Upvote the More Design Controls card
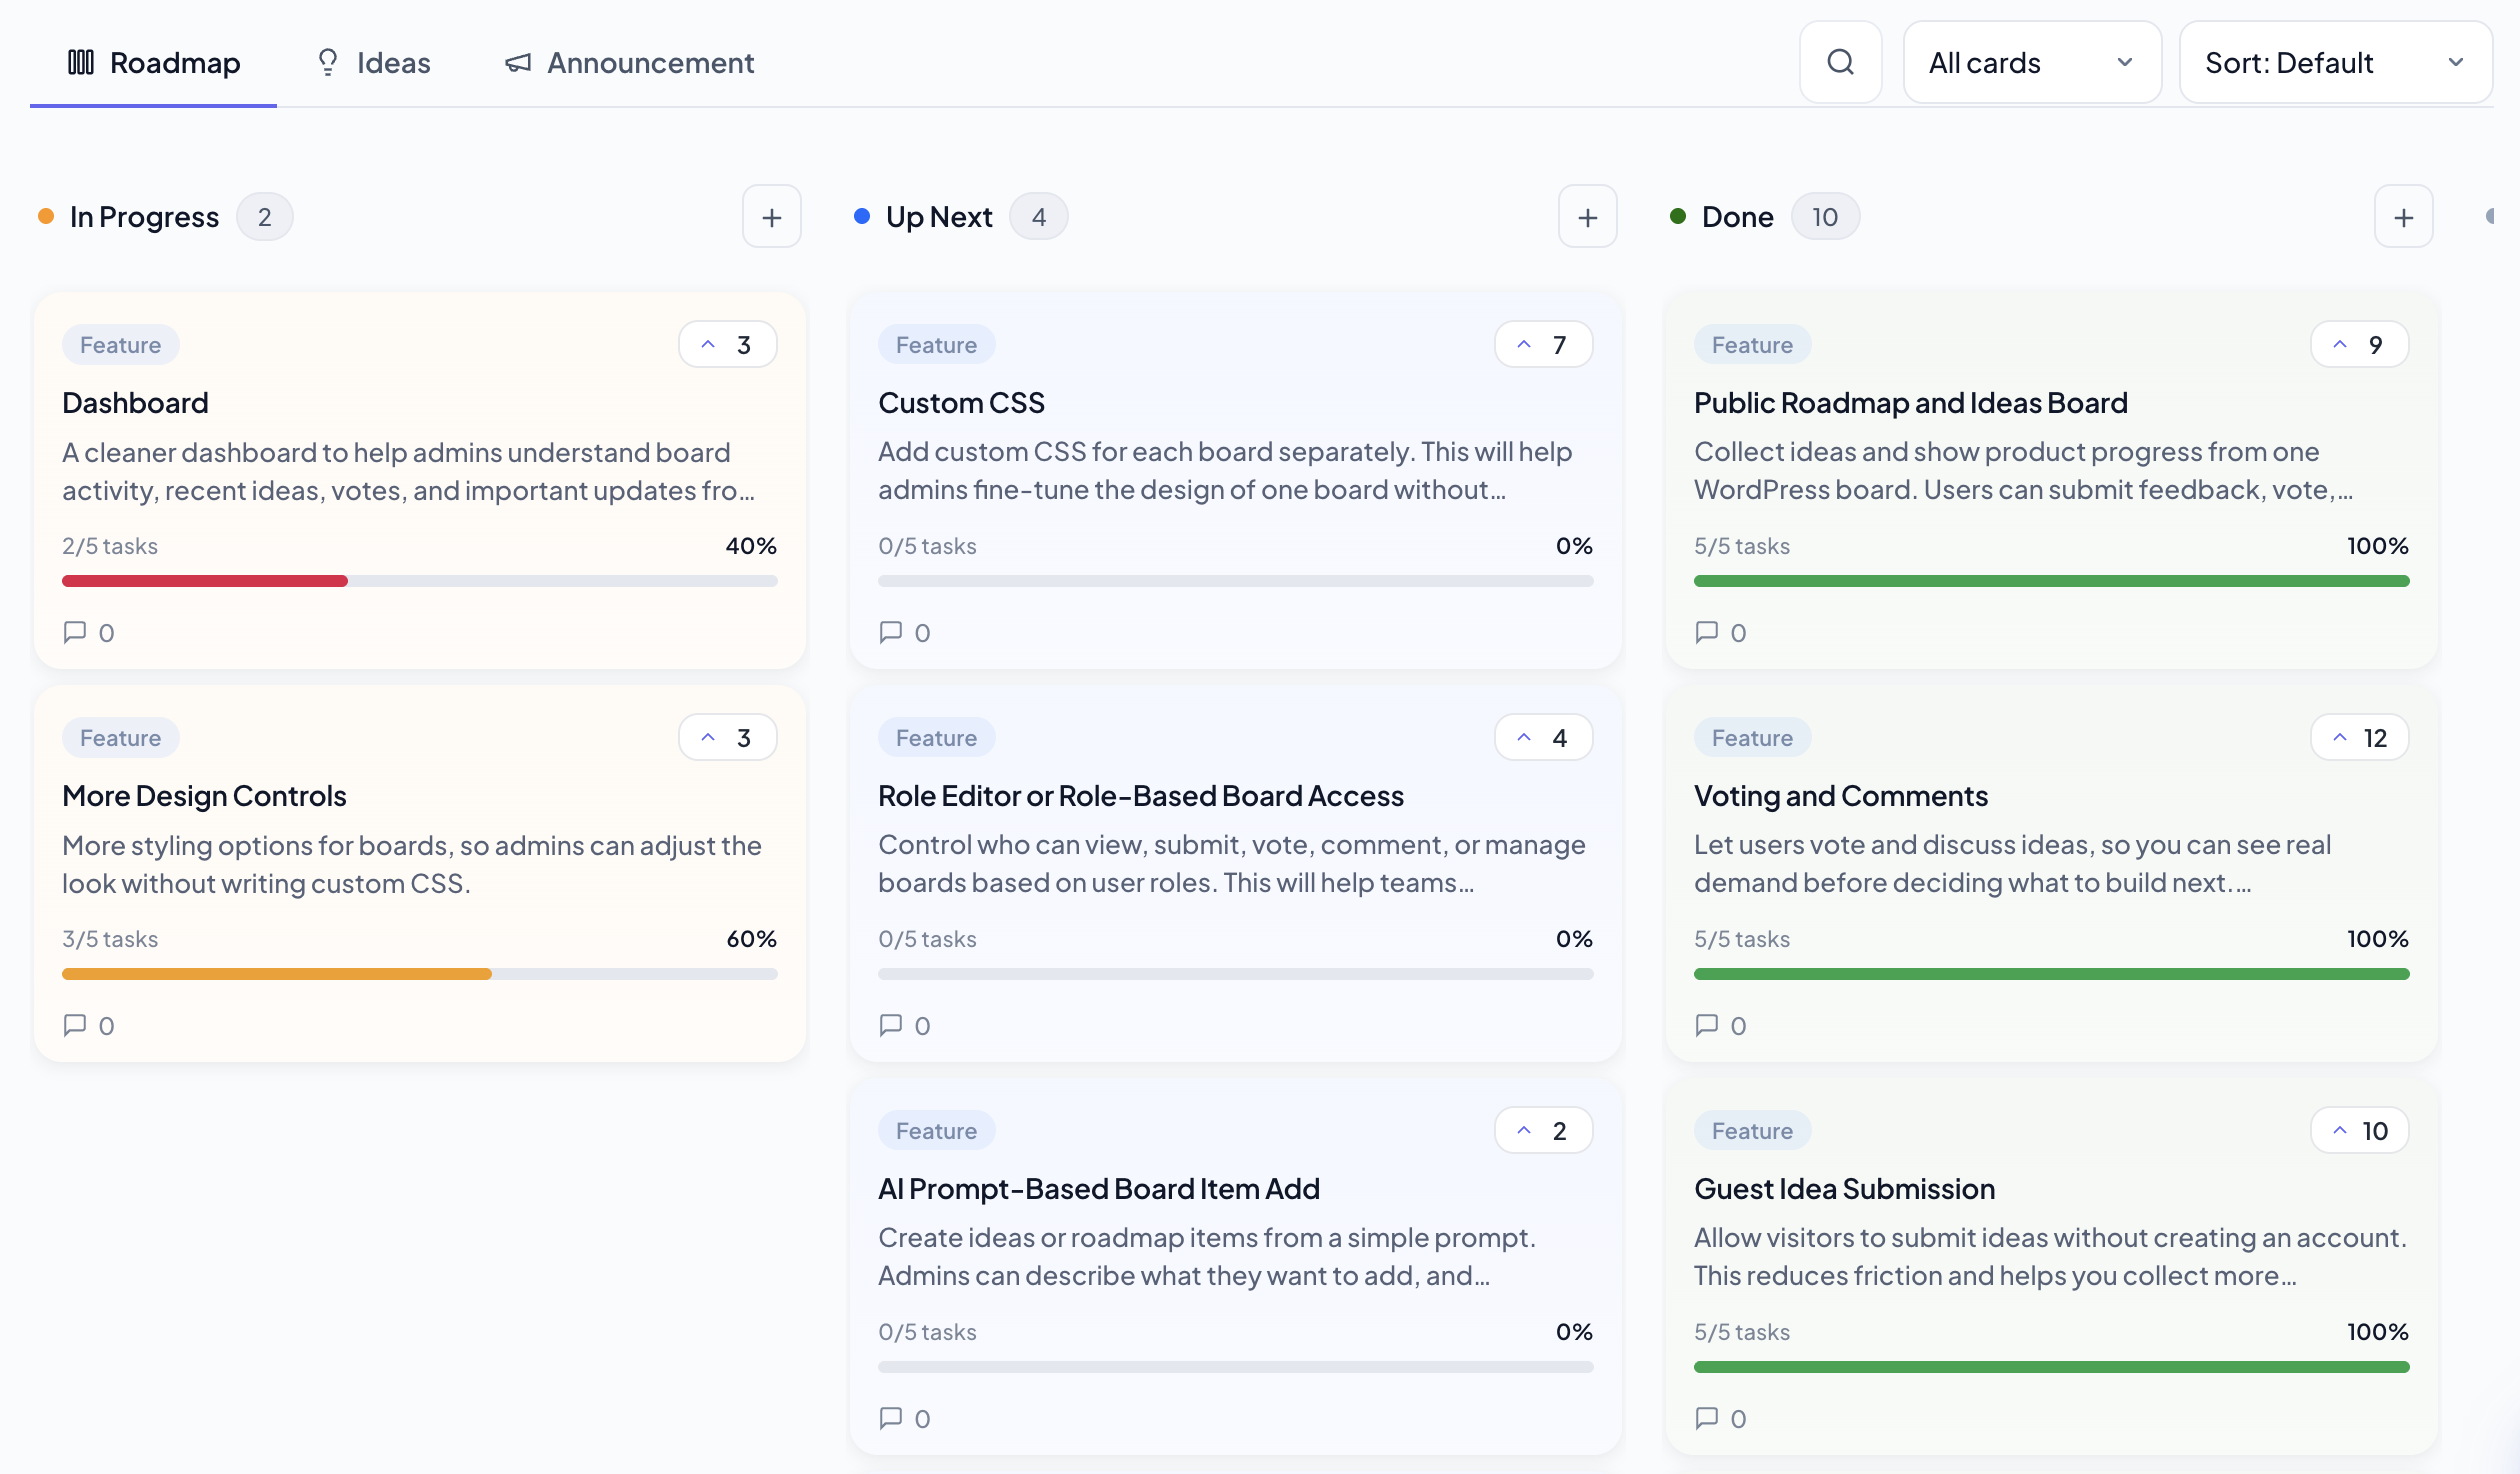 (727, 738)
